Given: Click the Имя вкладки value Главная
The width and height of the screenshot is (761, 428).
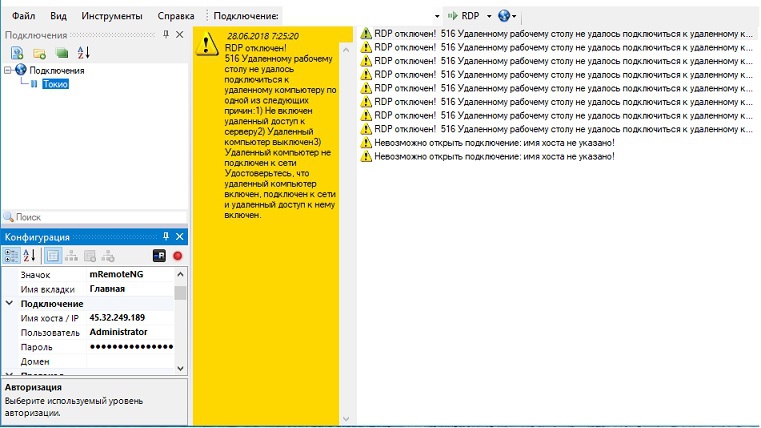Looking at the screenshot, I should (x=107, y=289).
